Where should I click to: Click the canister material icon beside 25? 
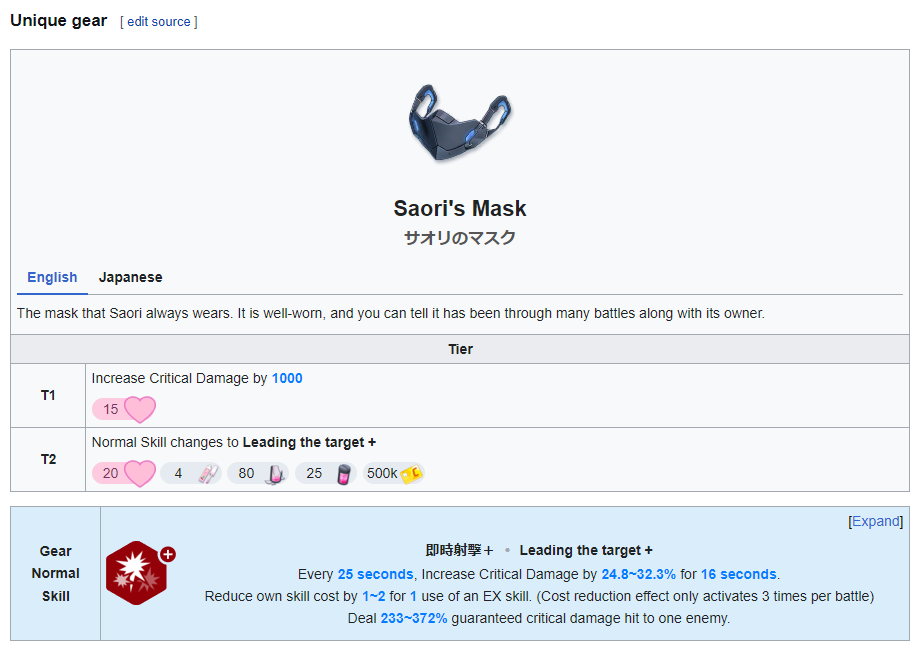coord(344,474)
